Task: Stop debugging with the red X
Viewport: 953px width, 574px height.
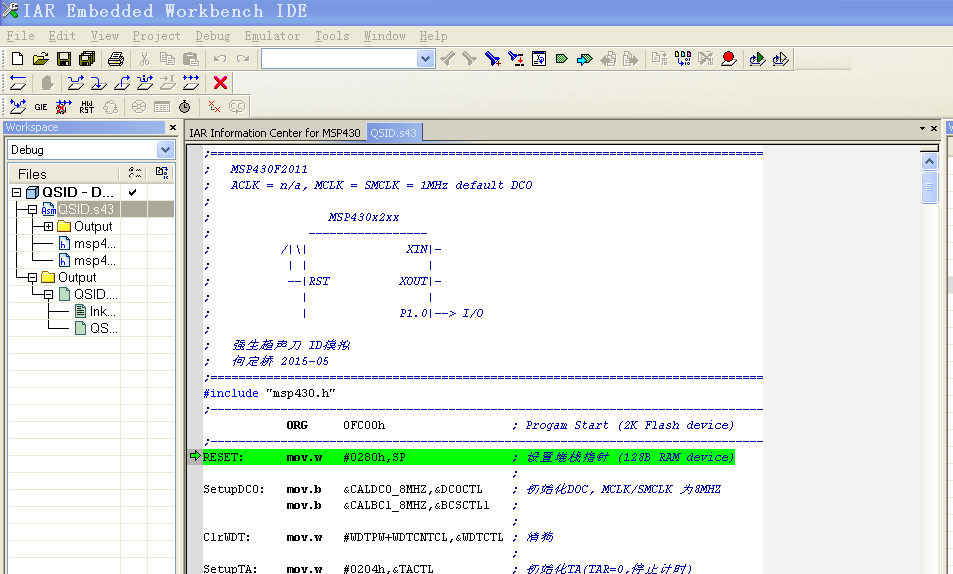Action: tap(221, 83)
